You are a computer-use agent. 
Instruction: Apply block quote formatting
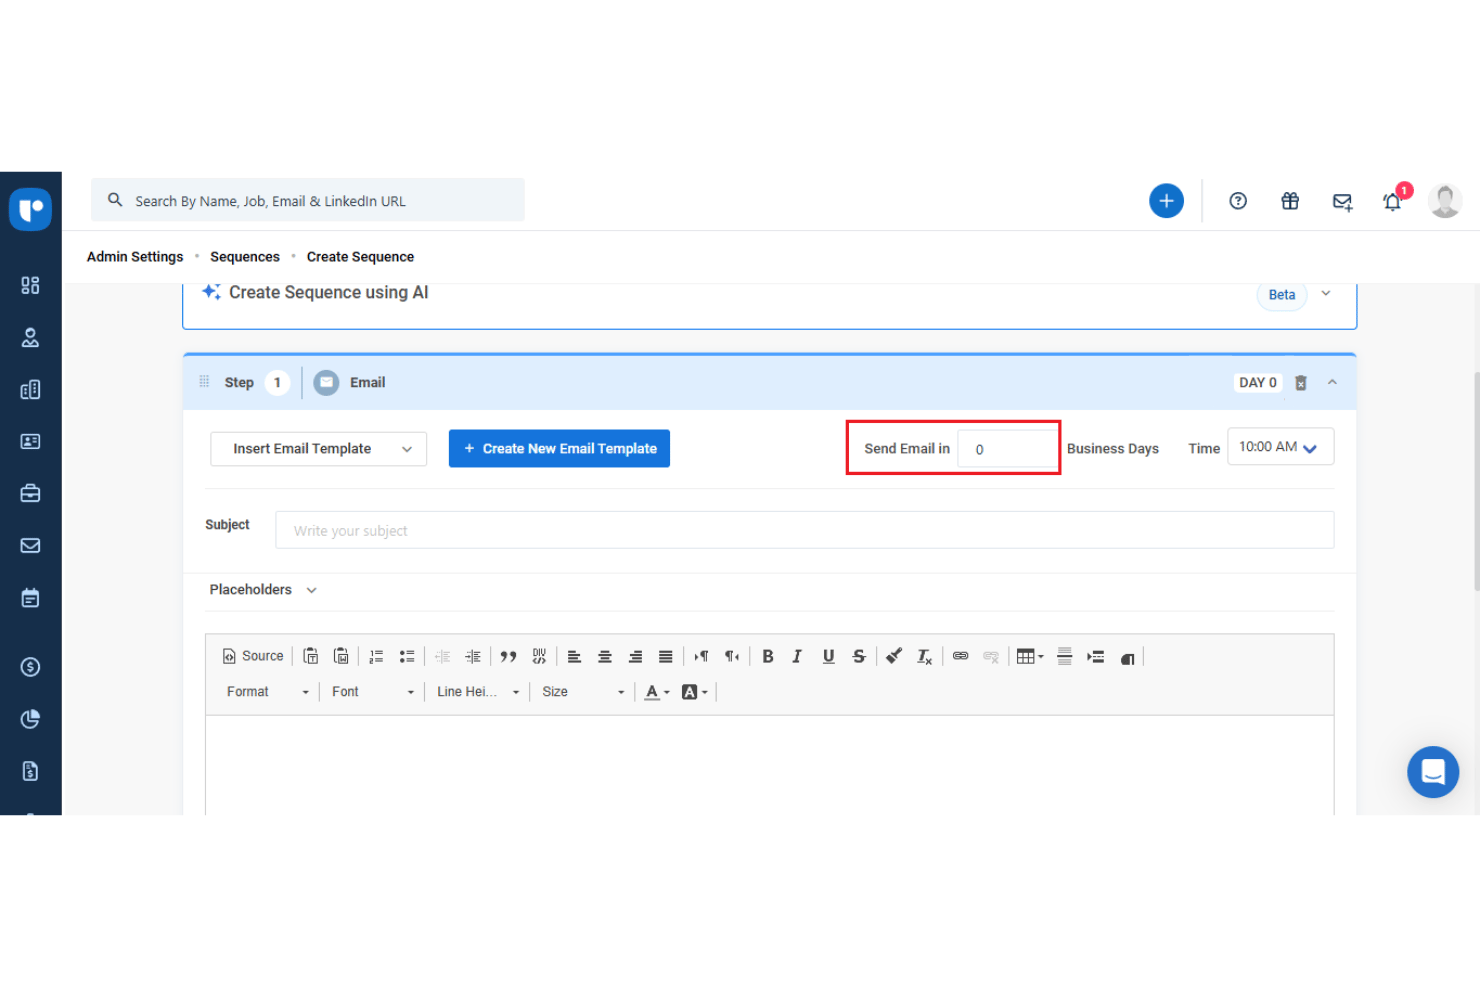[508, 657]
